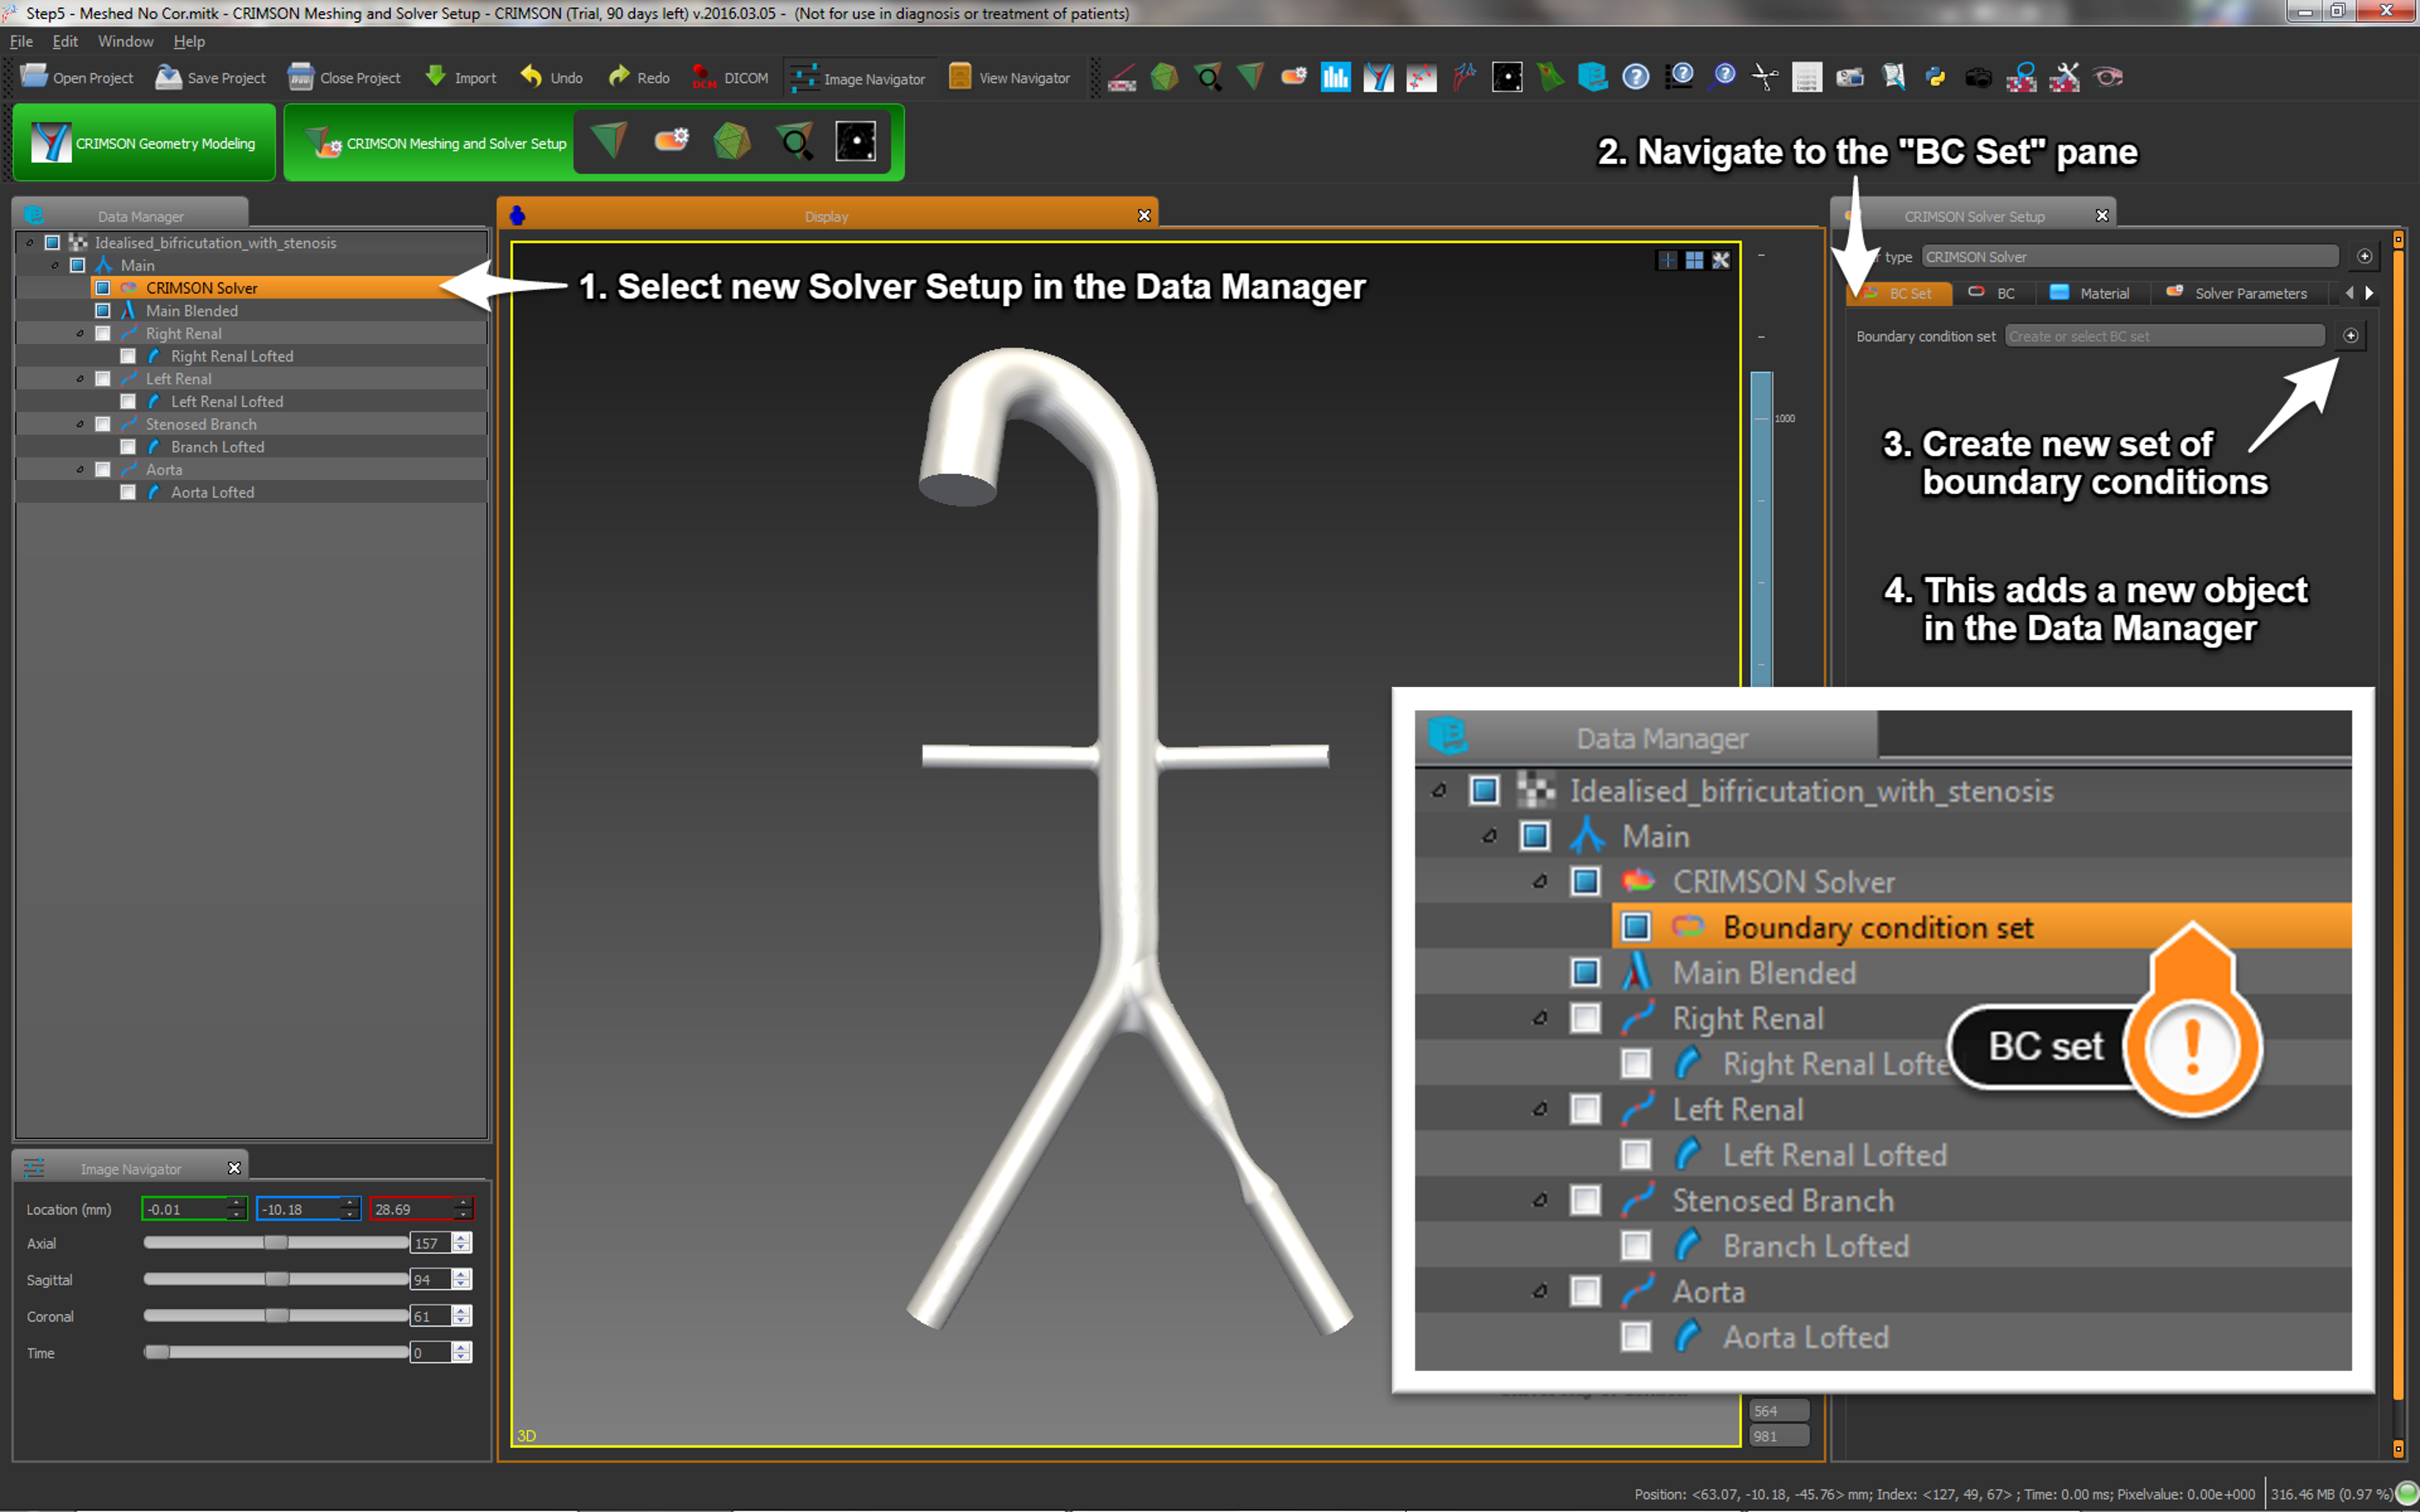Open the histogram chart icon in toolbar

coord(1335,77)
